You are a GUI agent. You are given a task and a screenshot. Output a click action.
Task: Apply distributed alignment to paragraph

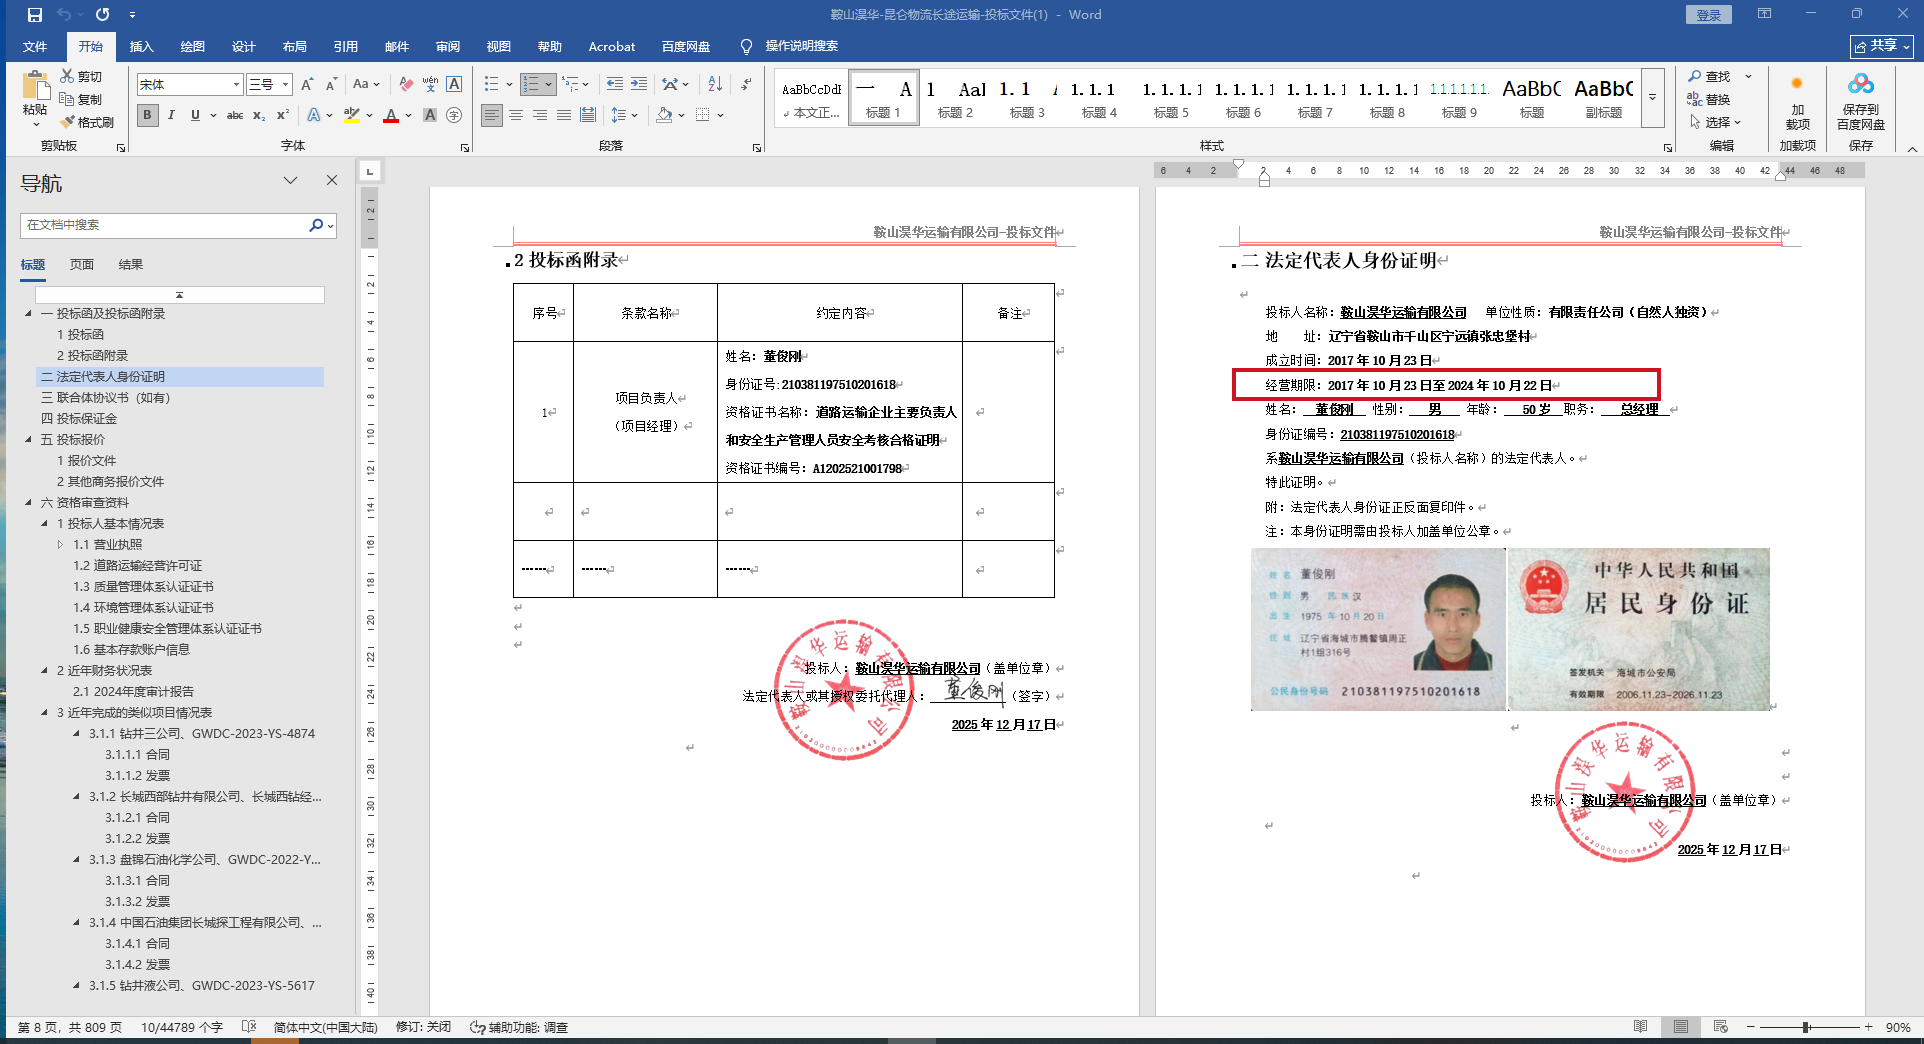[588, 115]
